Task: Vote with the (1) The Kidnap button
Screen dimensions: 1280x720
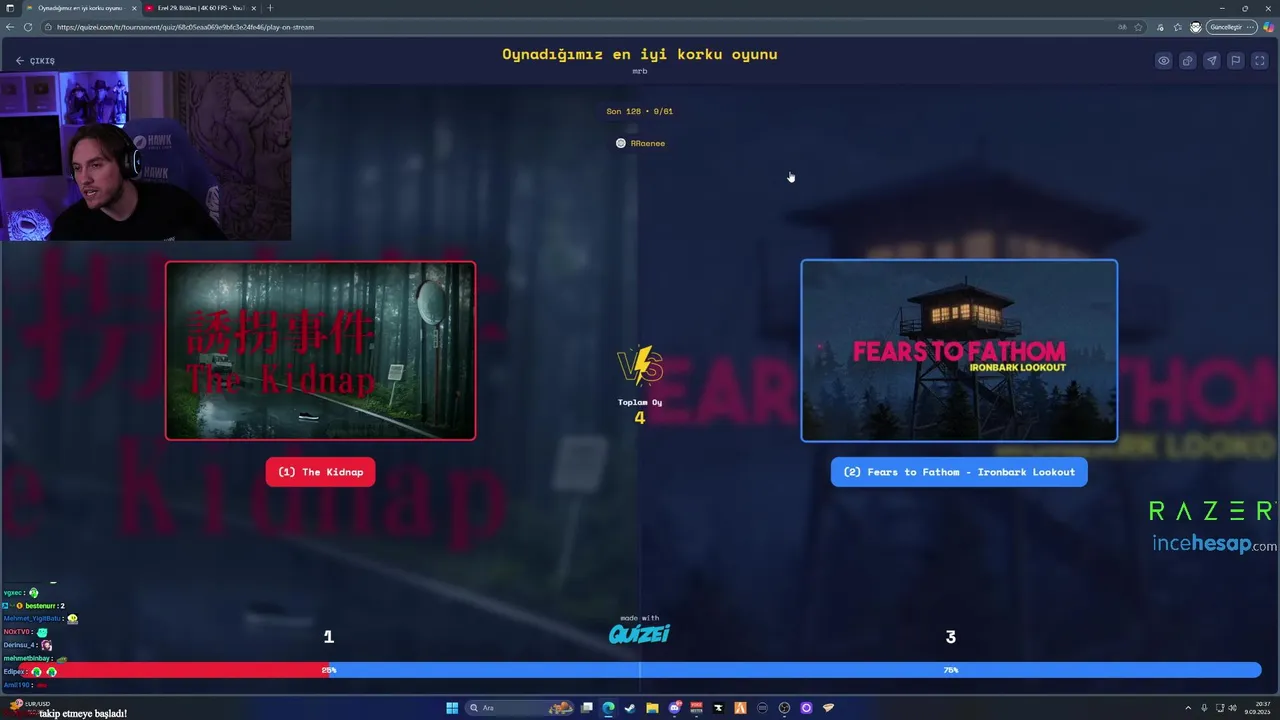Action: 321,472
